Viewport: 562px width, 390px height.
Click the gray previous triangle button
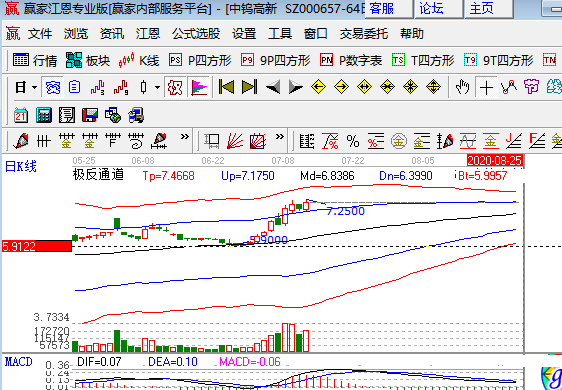tap(273, 87)
